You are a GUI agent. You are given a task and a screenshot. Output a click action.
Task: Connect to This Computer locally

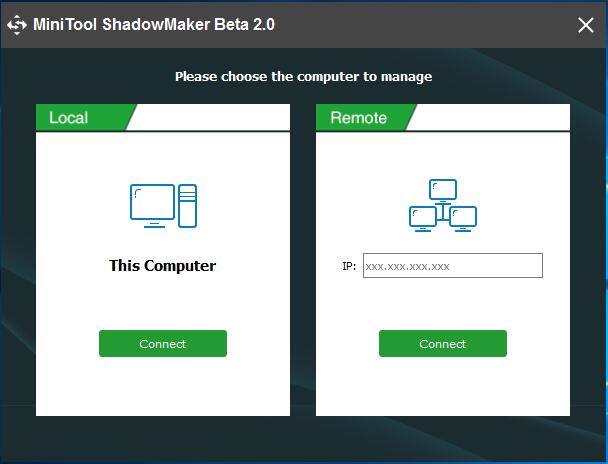[163, 343]
